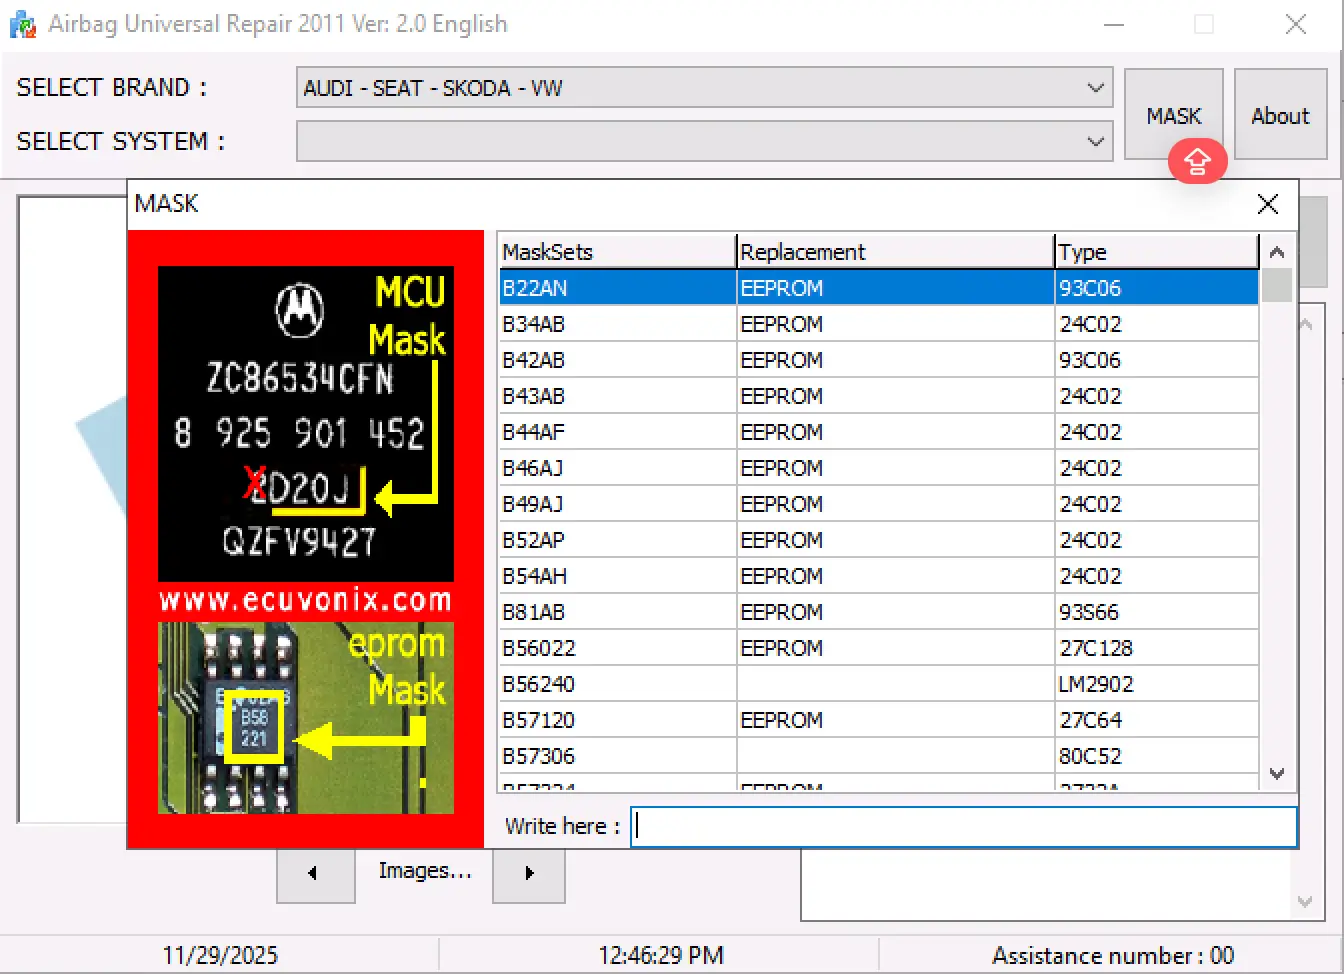This screenshot has height=974, width=1344.
Task: Click the application icon in title bar
Action: pos(23,24)
